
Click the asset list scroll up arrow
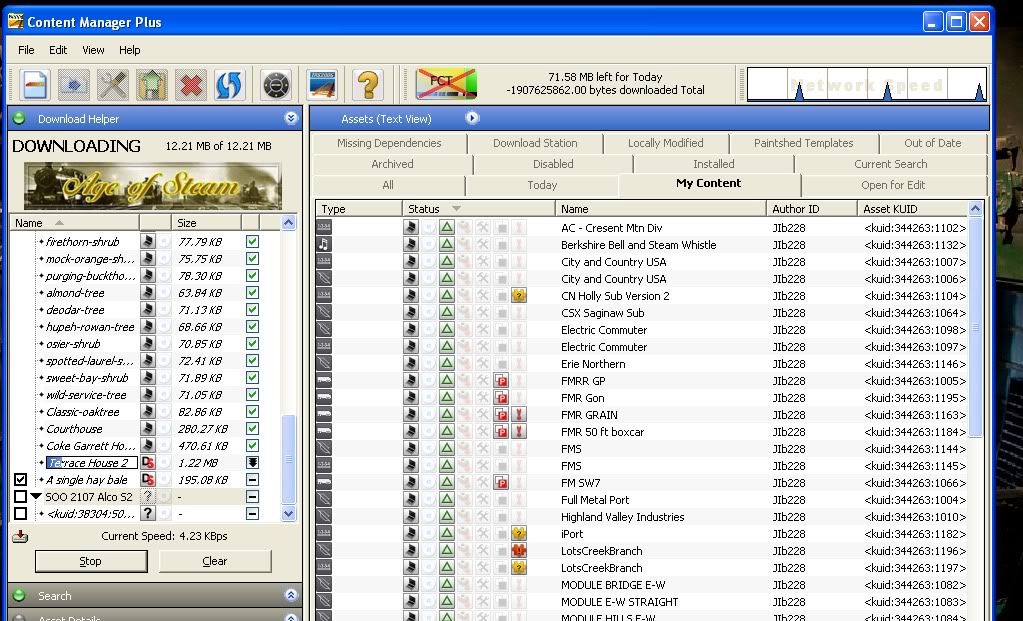click(x=975, y=209)
